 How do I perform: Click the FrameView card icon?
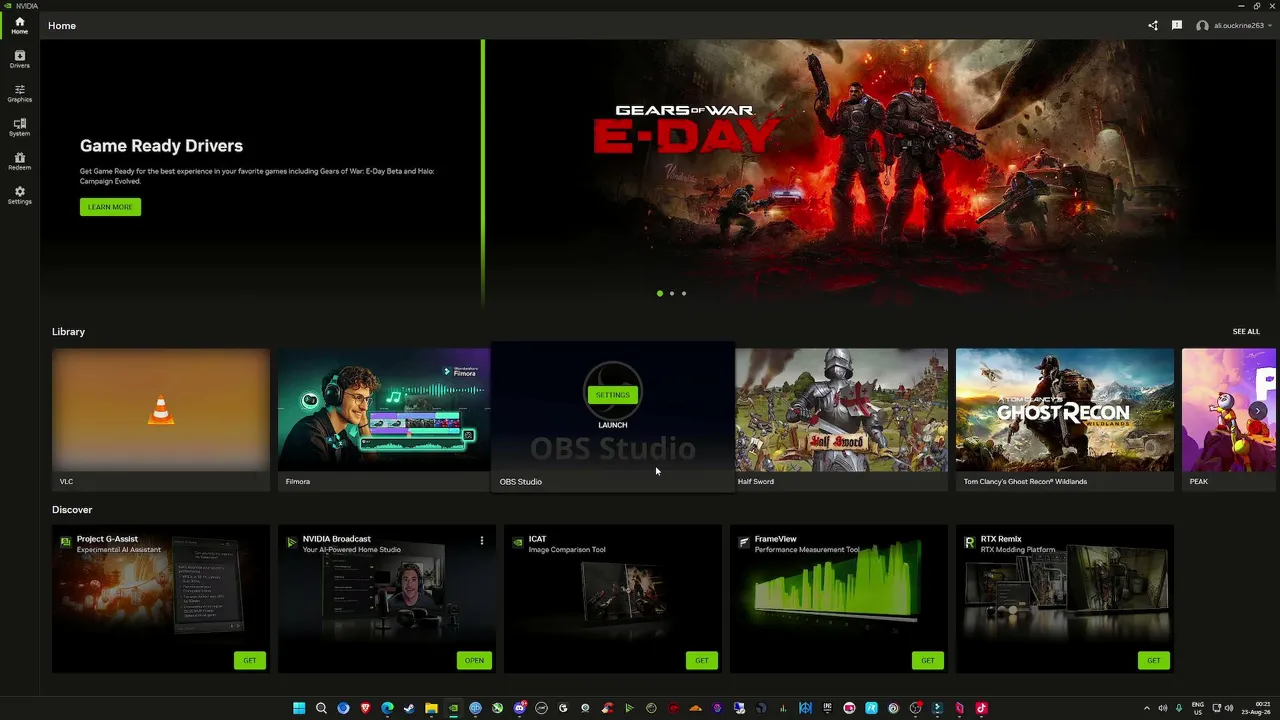coord(744,542)
